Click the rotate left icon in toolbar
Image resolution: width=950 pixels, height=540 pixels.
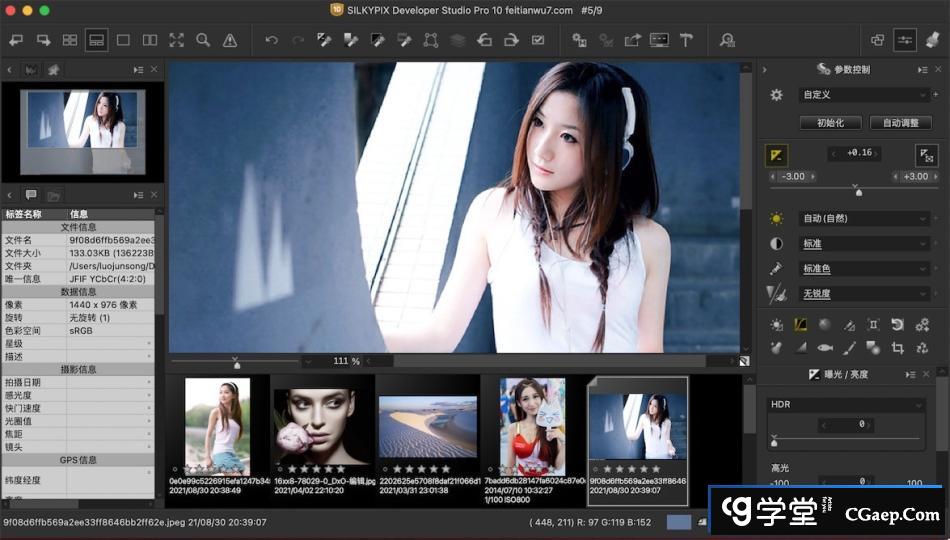pyautogui.click(x=484, y=40)
